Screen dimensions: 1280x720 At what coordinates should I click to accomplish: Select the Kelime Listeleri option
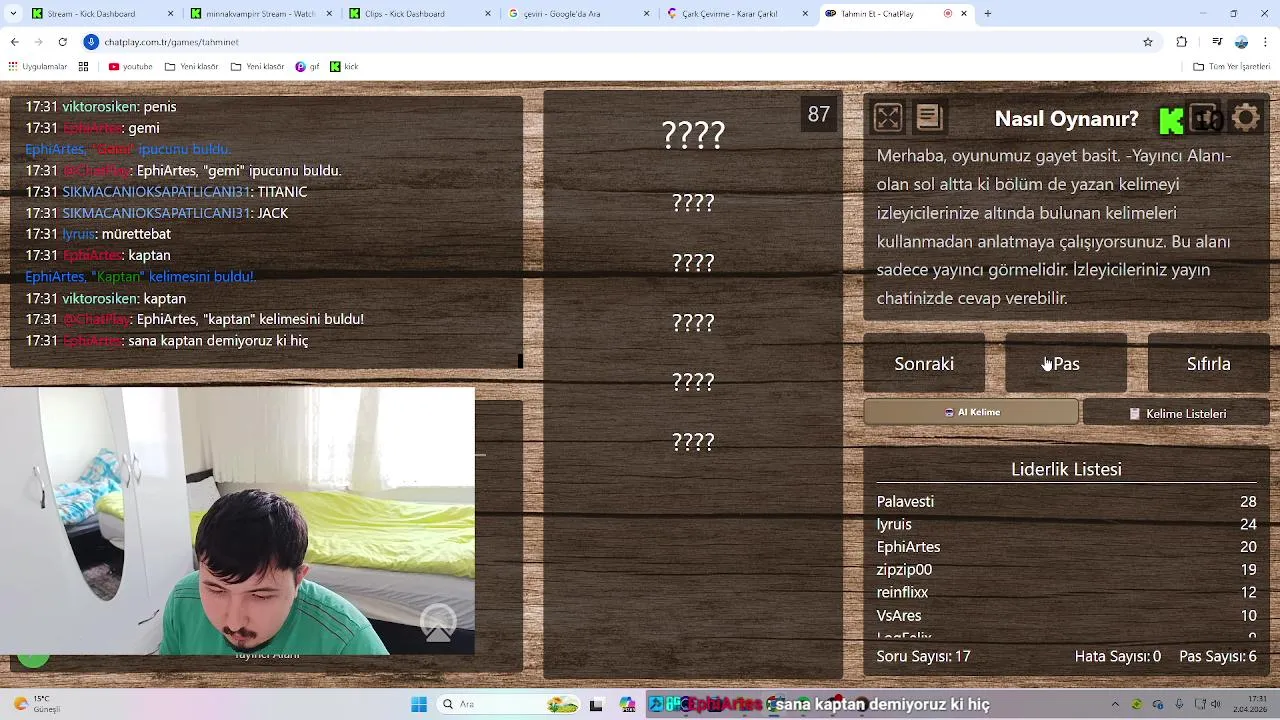pyautogui.click(x=1176, y=413)
